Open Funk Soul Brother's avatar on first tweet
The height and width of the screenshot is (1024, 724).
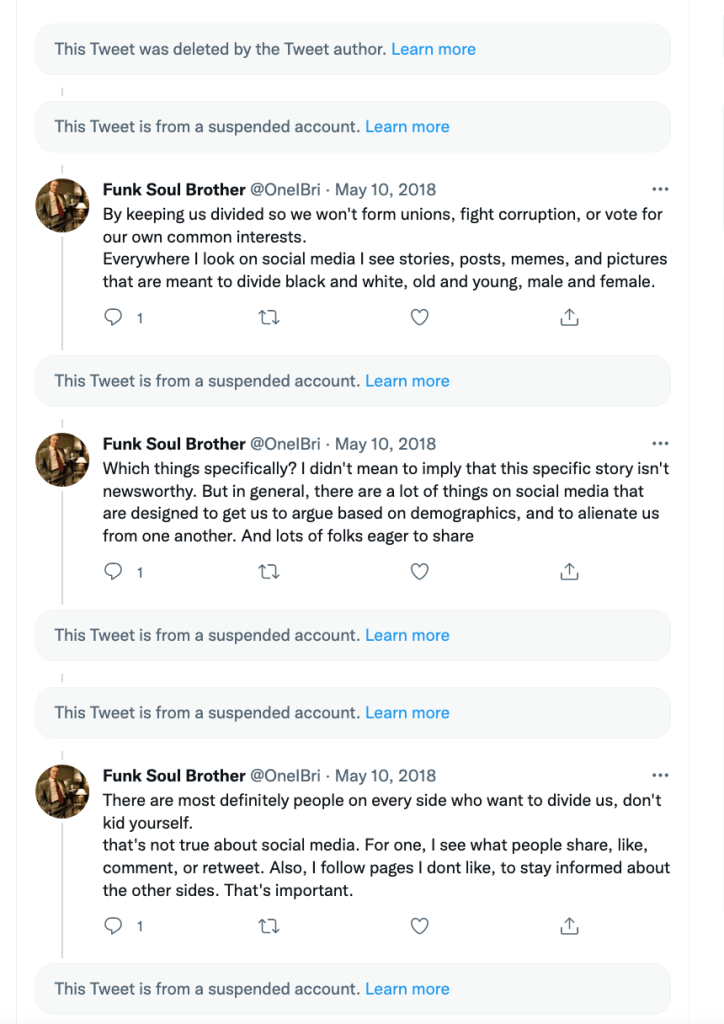pyautogui.click(x=63, y=205)
